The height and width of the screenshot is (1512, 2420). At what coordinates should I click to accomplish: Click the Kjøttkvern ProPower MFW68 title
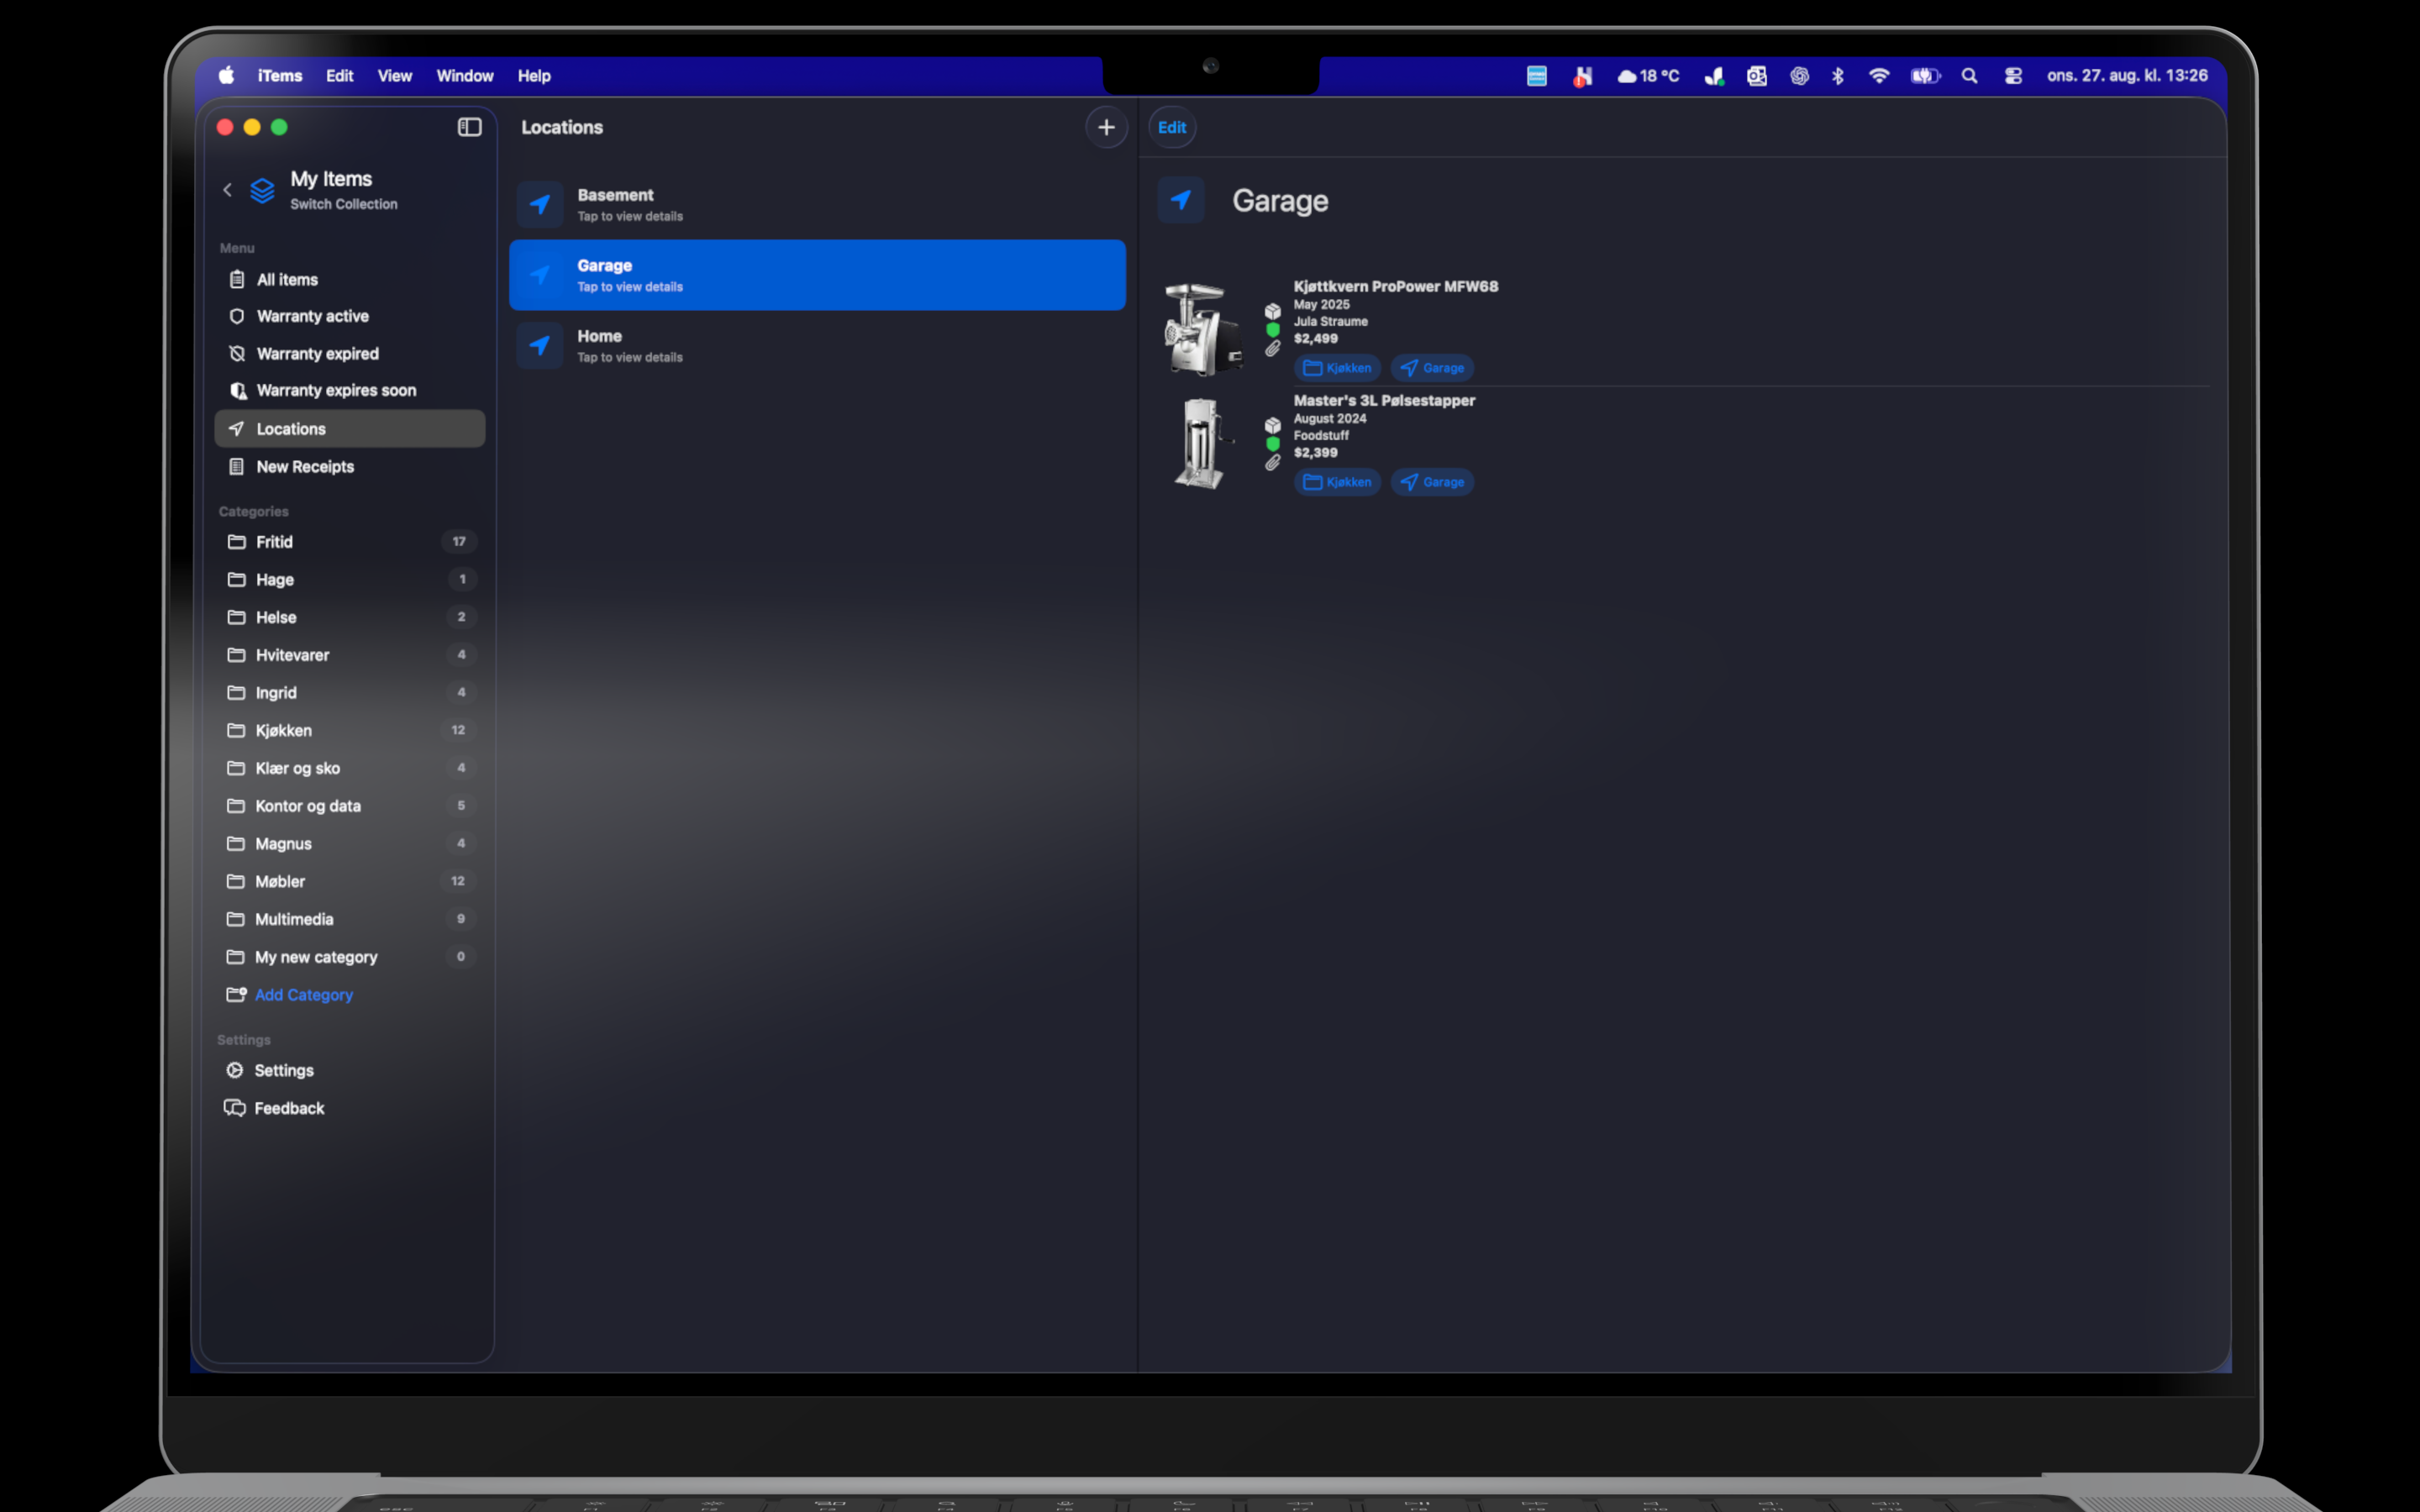[x=1396, y=286]
